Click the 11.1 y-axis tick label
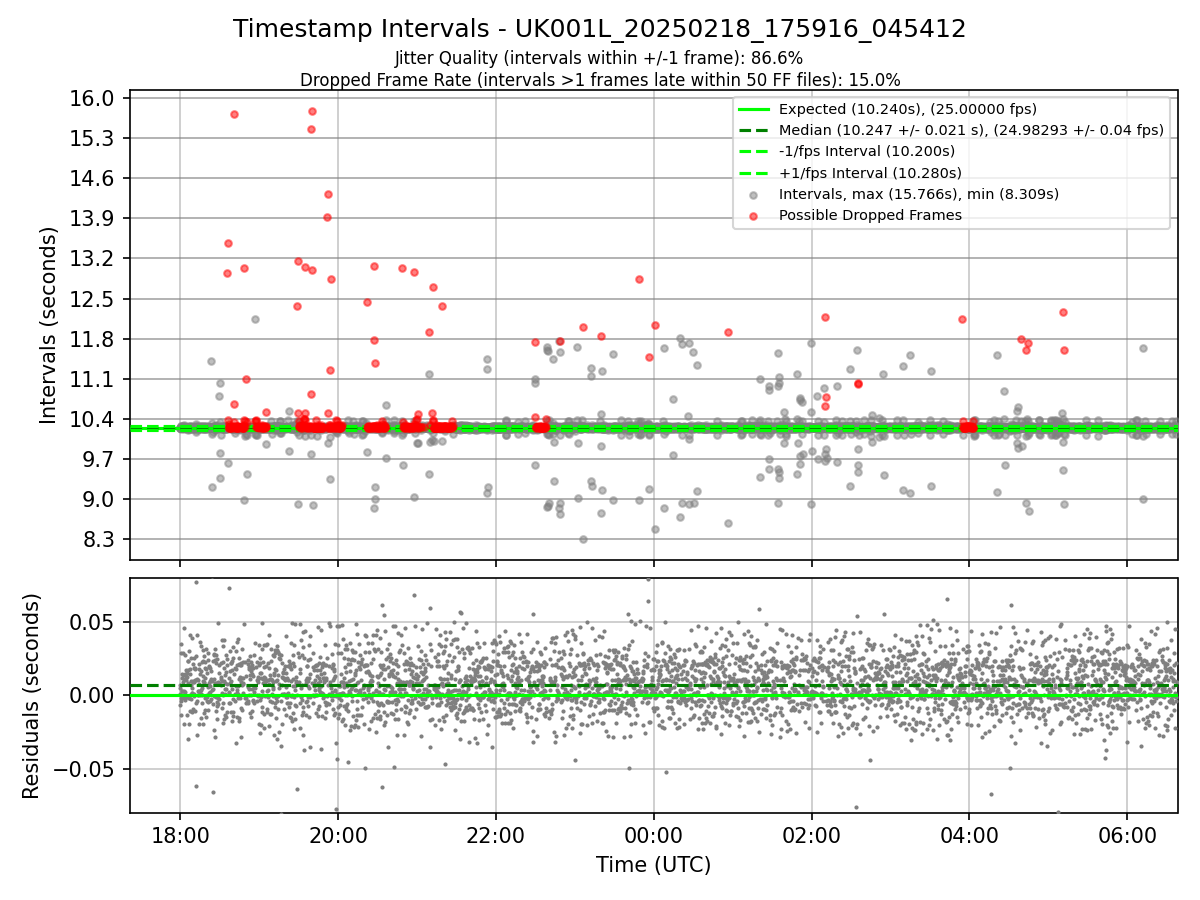The width and height of the screenshot is (1200, 900). click(94, 379)
